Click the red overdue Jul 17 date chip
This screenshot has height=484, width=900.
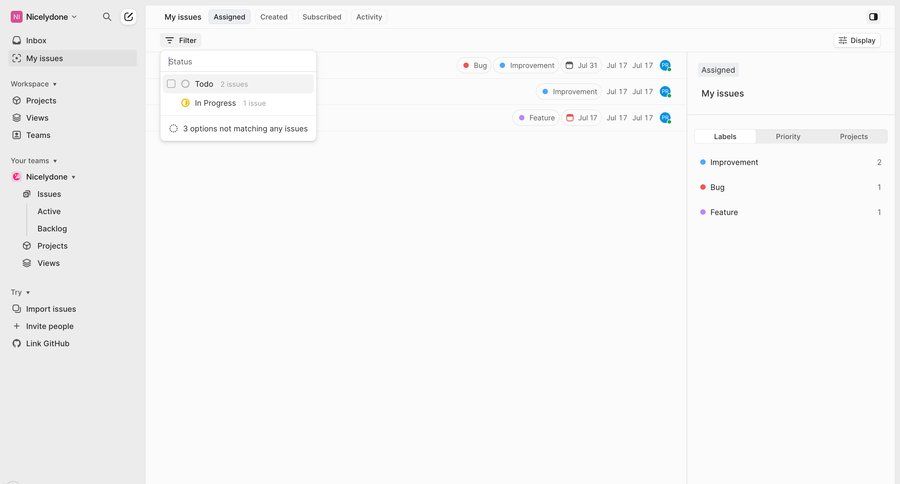[581, 118]
